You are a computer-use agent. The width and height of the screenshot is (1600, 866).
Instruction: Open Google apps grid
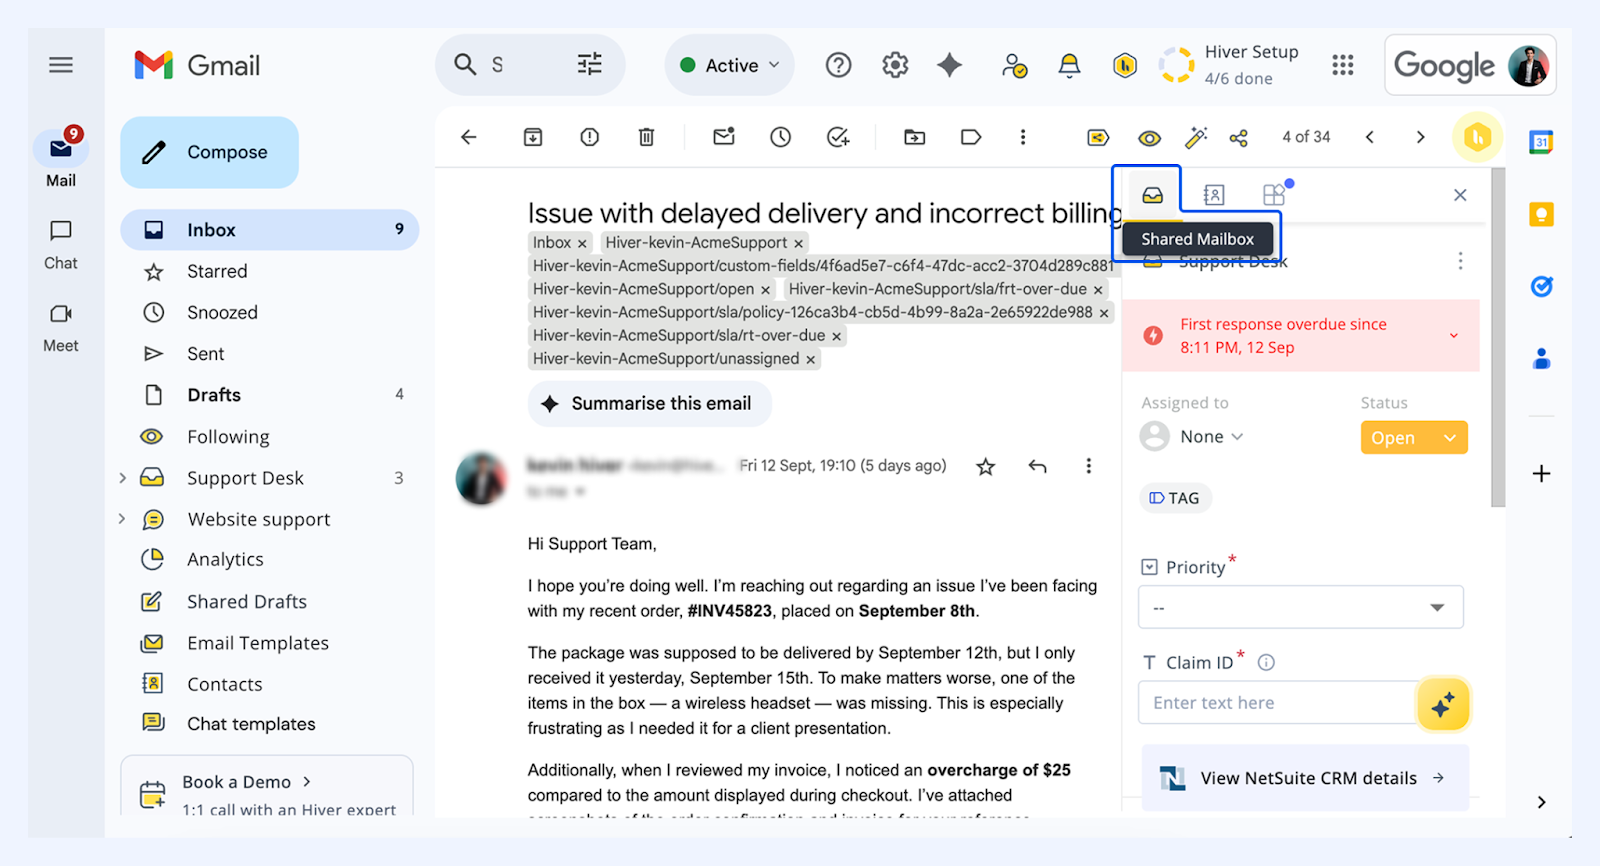(x=1343, y=65)
